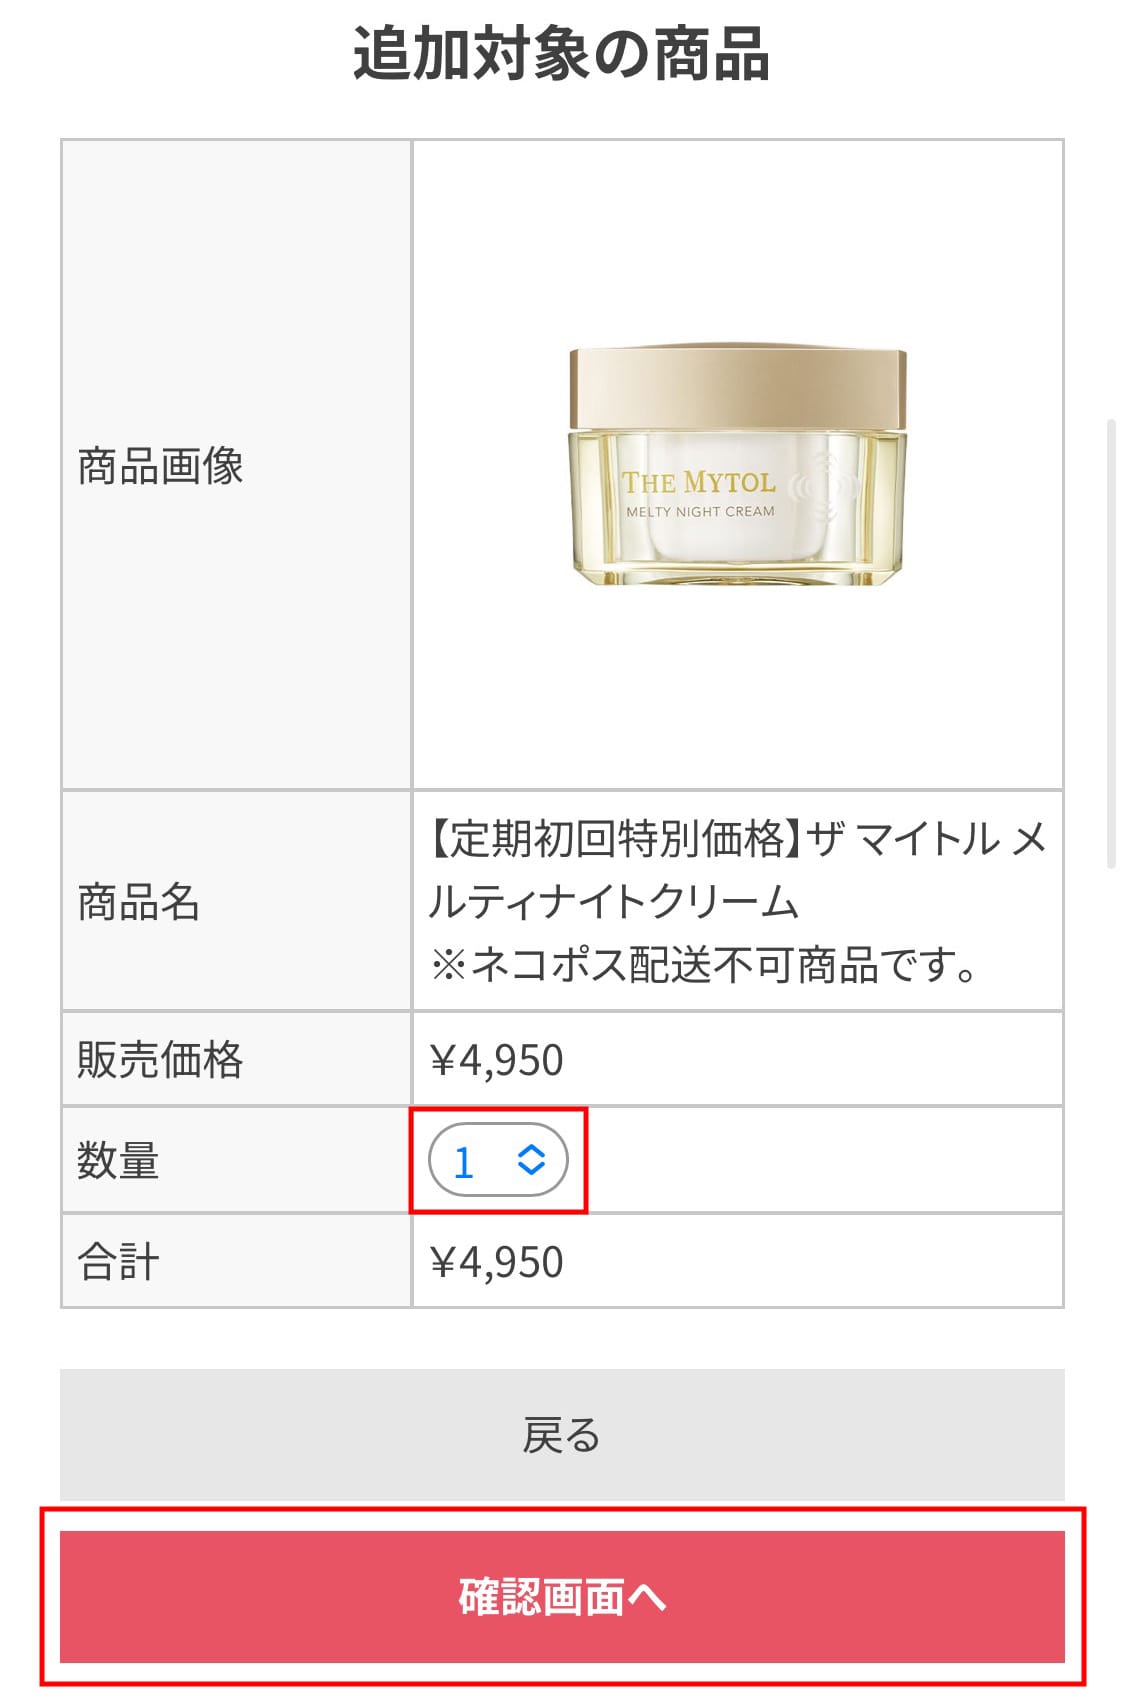Click the THE MYTOL logo on jar

[x=699, y=482]
